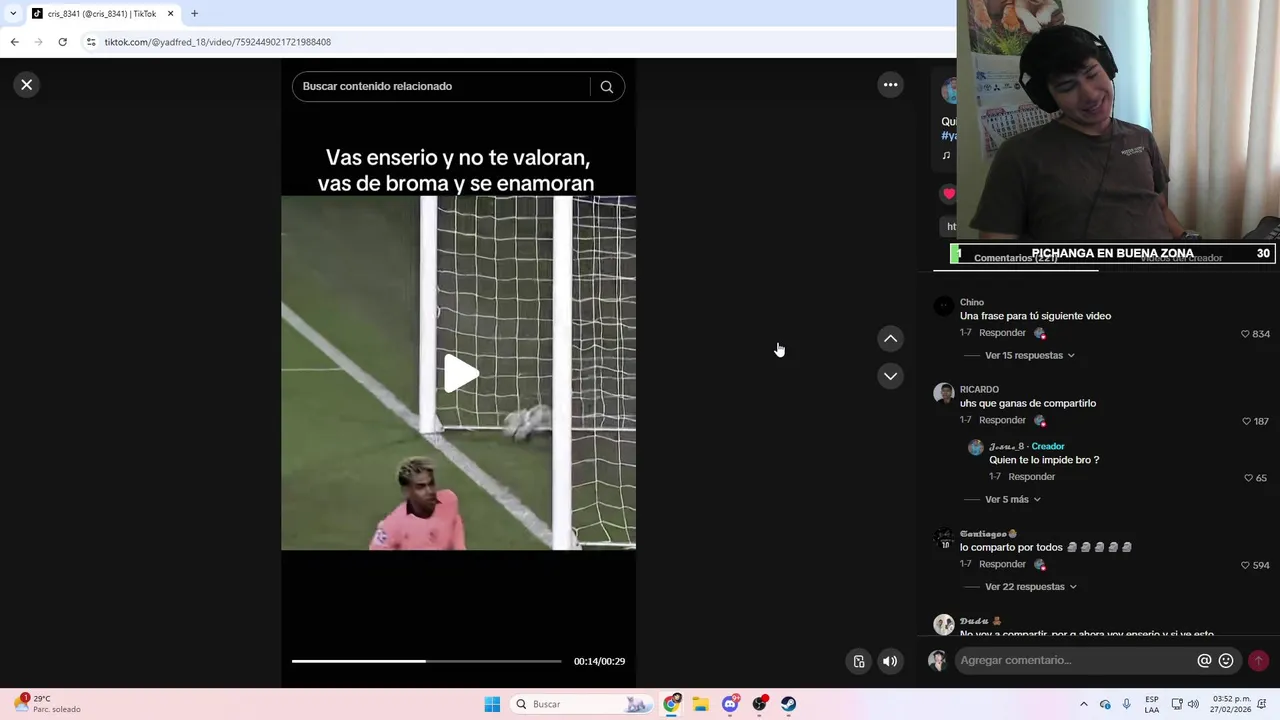The width and height of the screenshot is (1280, 720).
Task: Open the emoji picker in comment box
Action: click(x=1226, y=660)
